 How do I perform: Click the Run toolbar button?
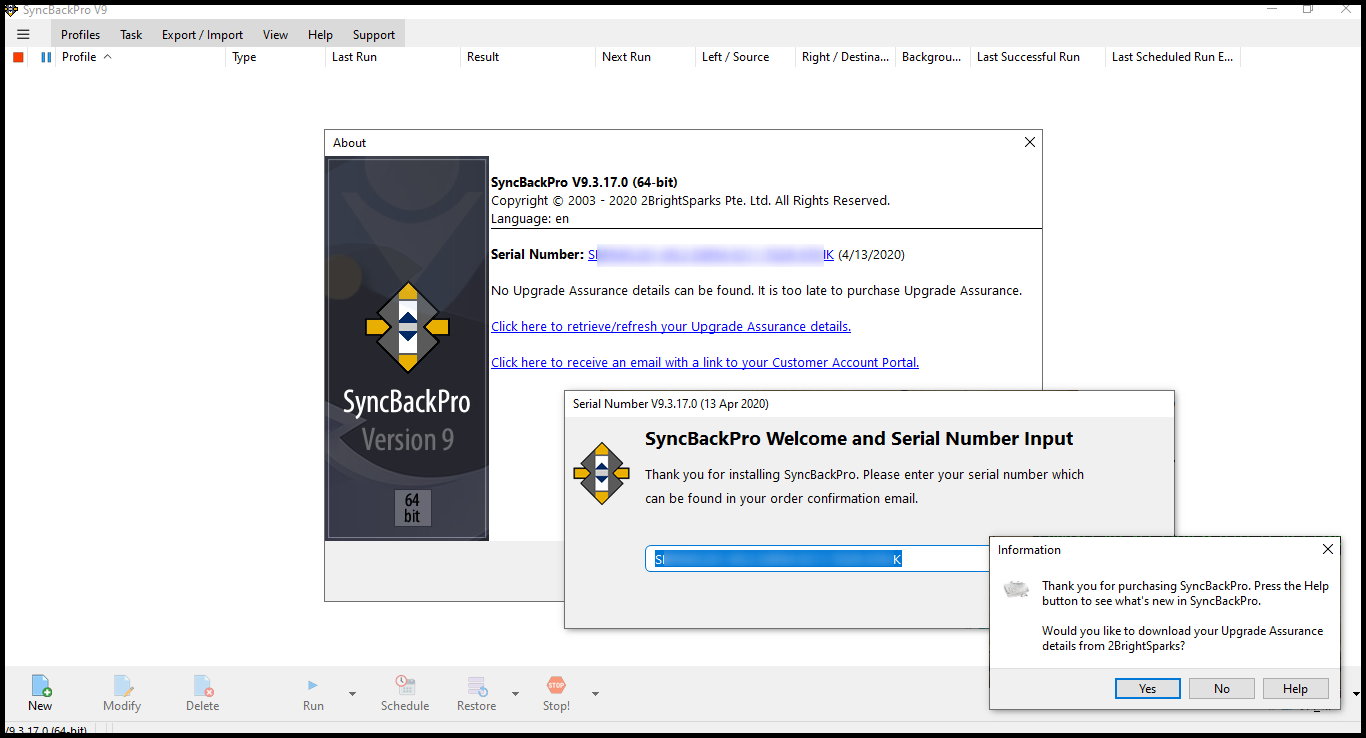pos(313,693)
